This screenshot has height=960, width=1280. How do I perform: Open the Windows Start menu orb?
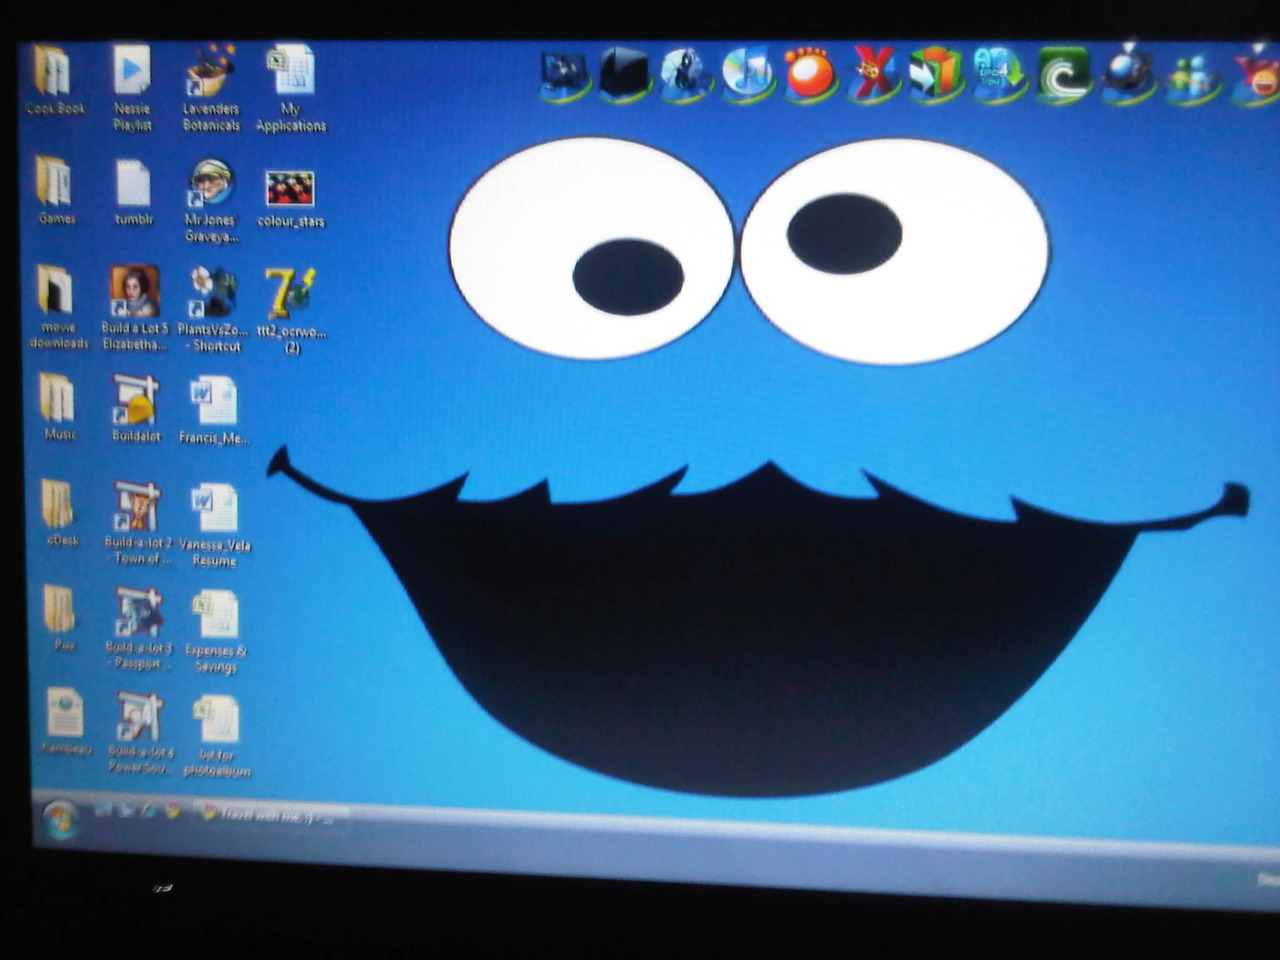[x=60, y=820]
